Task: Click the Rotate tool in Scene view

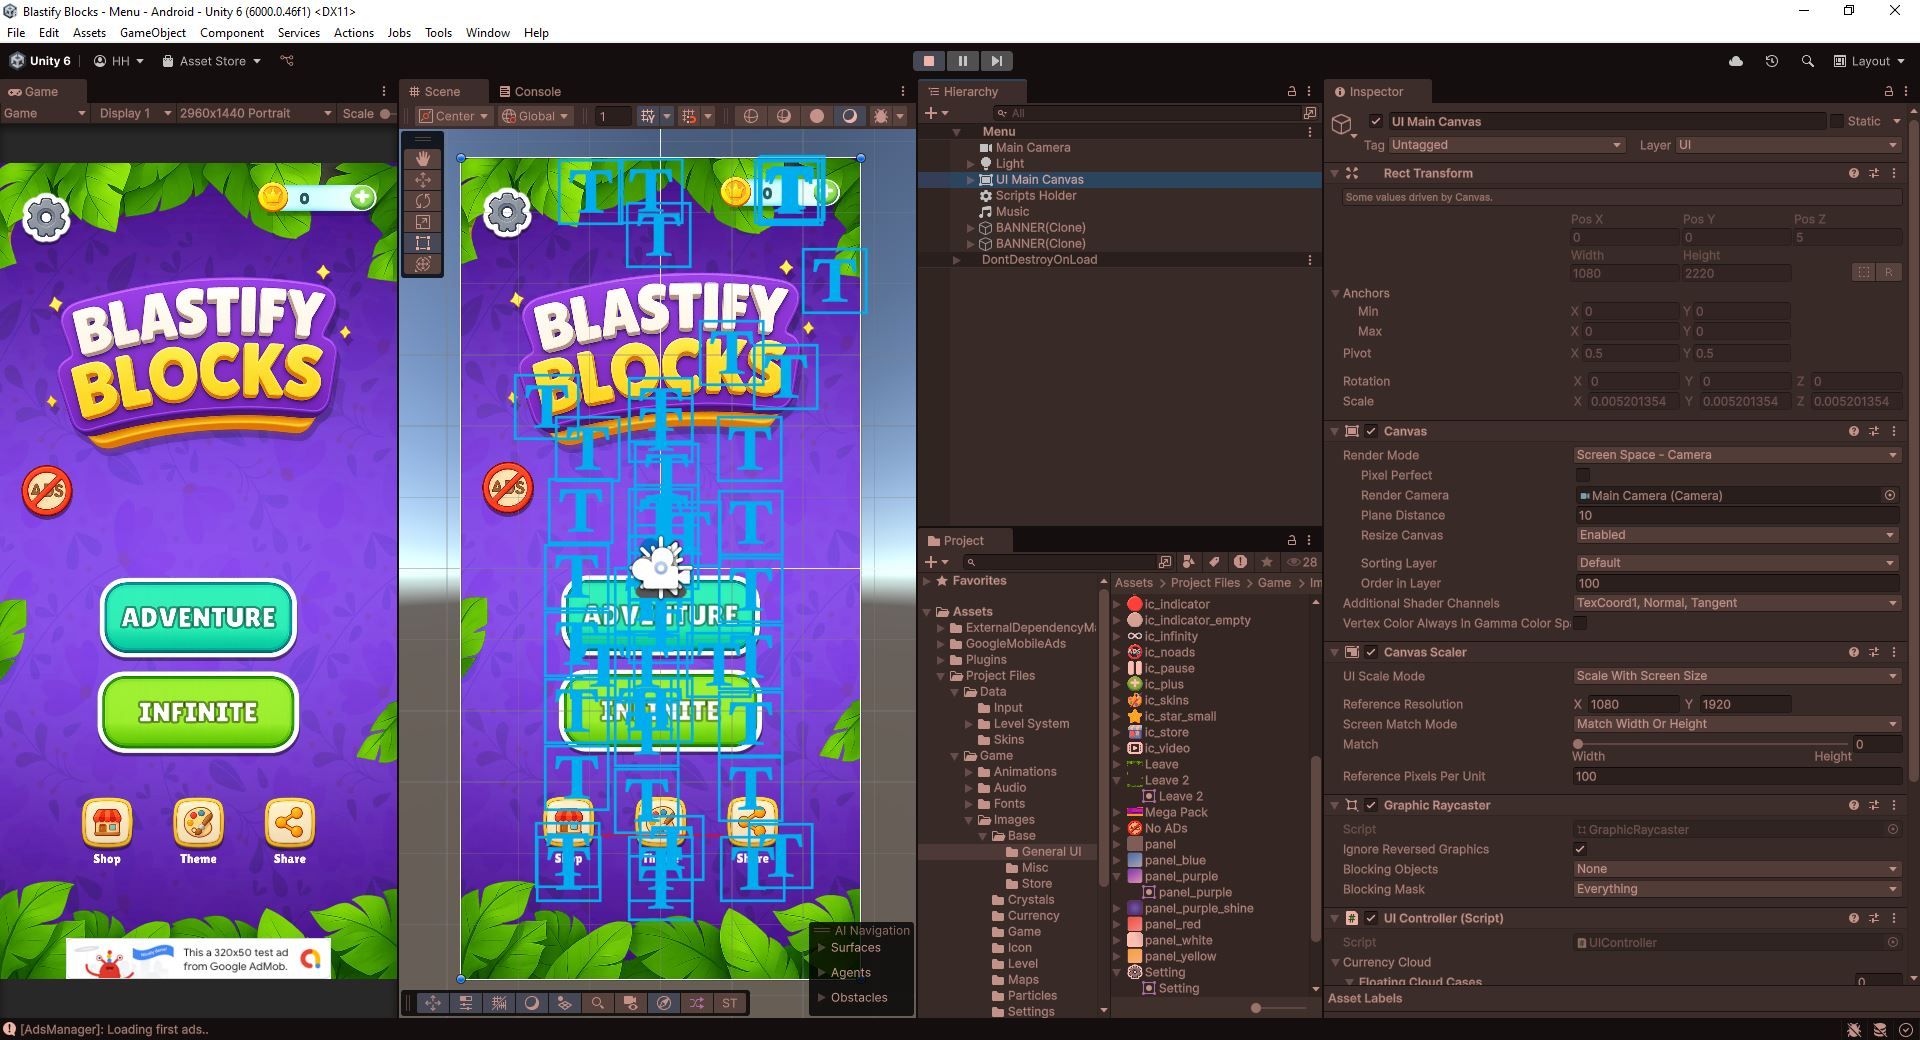Action: [x=423, y=201]
